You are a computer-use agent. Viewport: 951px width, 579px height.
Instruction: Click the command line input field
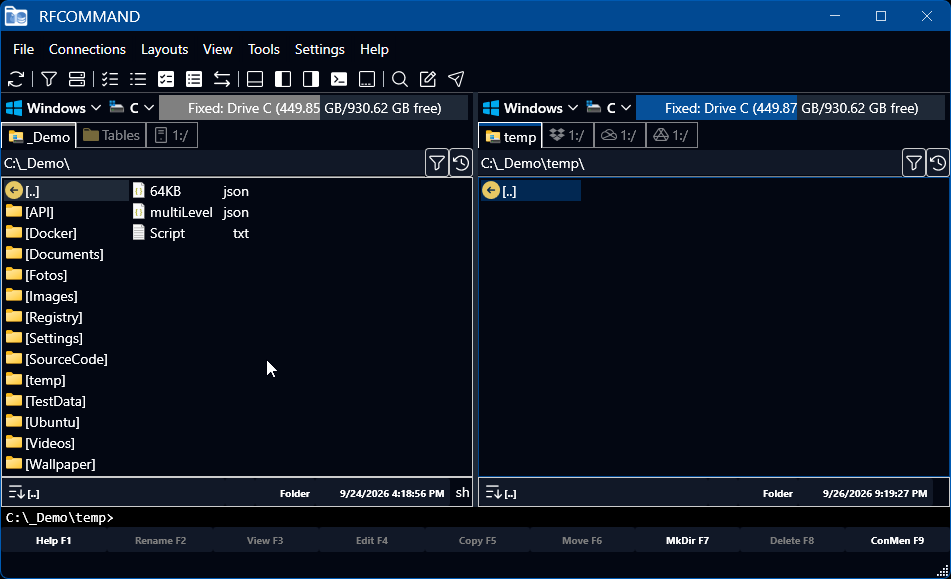476,518
